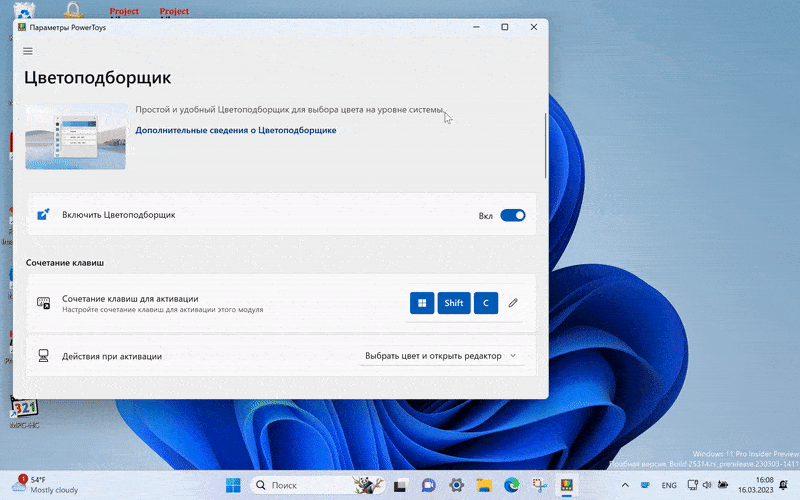Image resolution: width=800 pixels, height=500 pixels.
Task: Click the text Настройте сочетание клавиш для активации
Action: [x=163, y=310]
